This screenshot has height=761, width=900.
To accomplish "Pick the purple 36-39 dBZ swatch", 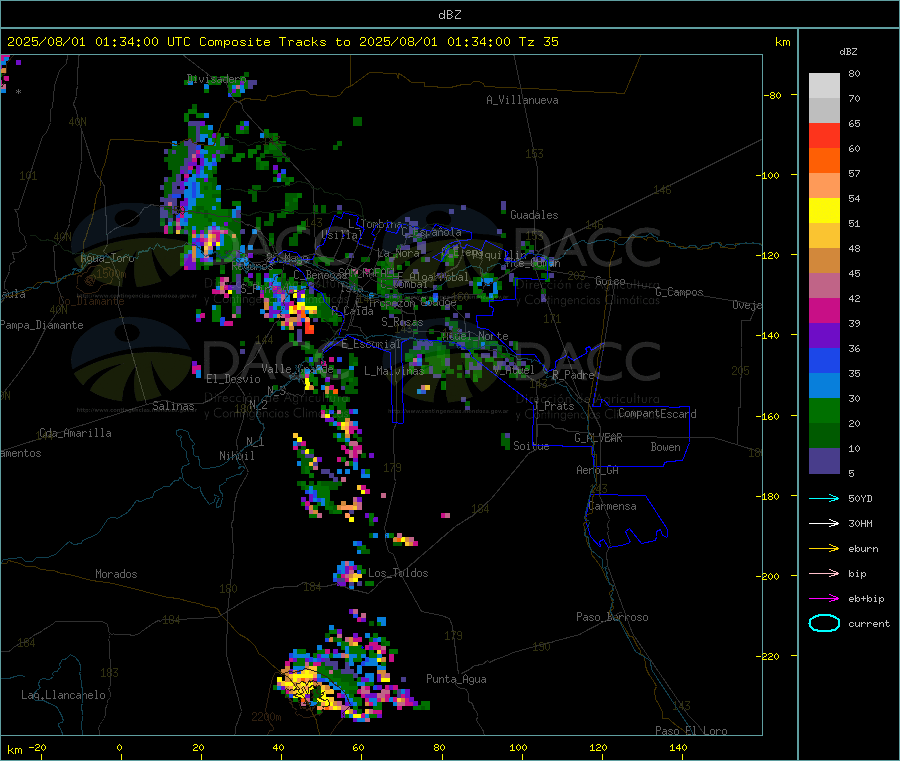I will coord(824,336).
